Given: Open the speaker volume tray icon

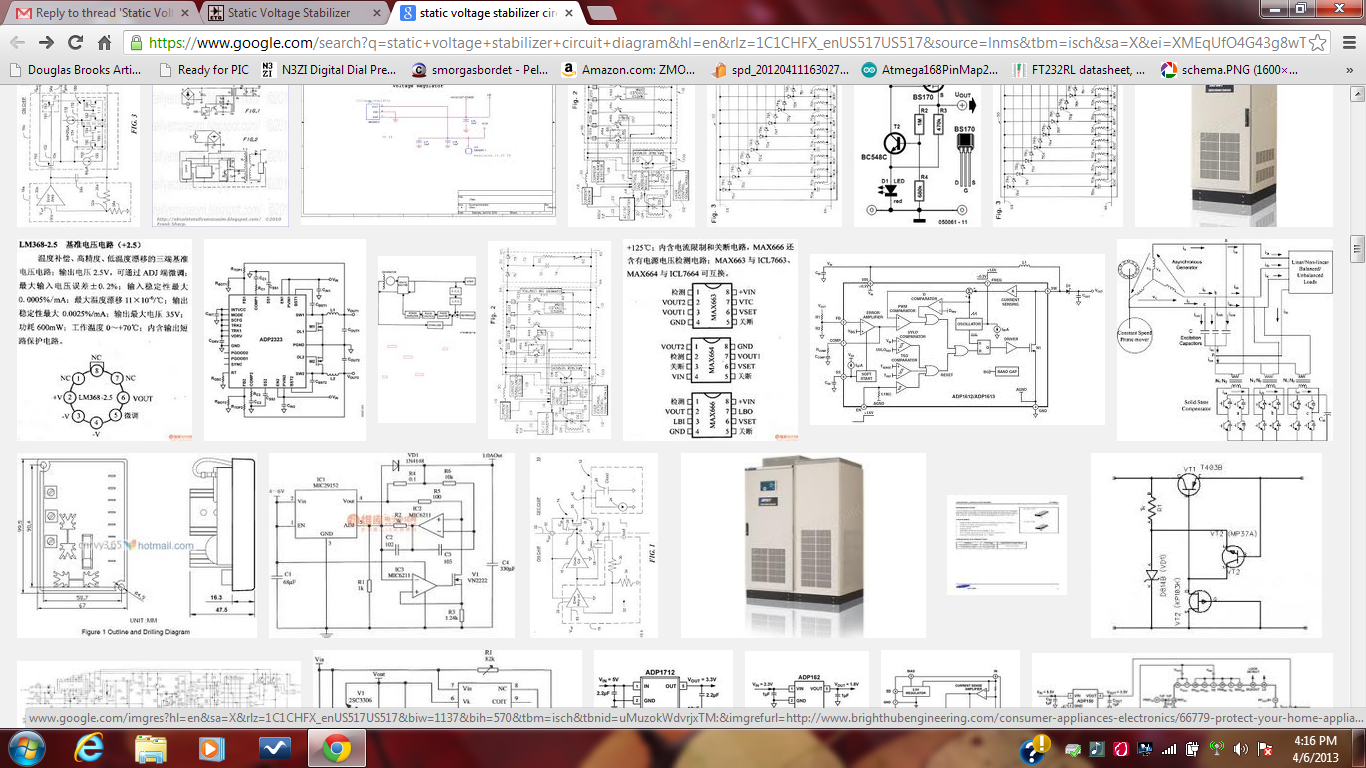Looking at the screenshot, I should point(1242,749).
